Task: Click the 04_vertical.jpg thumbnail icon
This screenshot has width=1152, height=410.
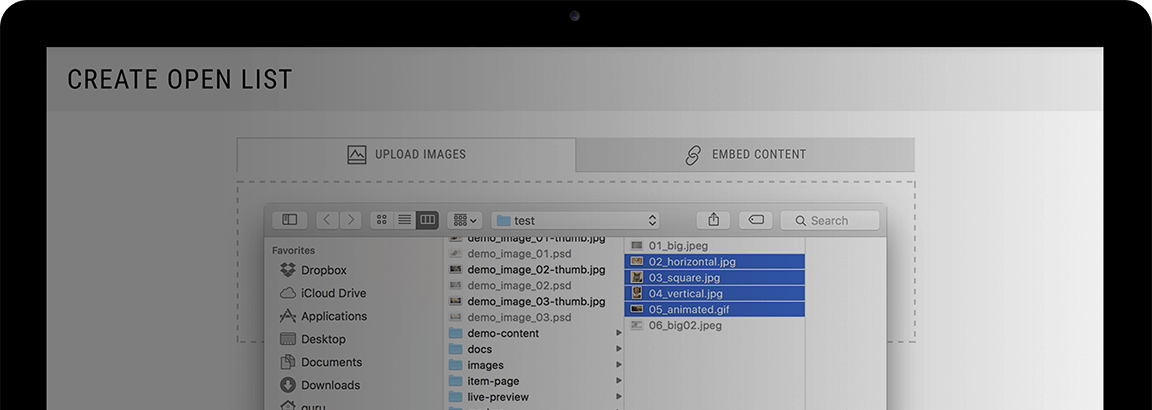Action: pos(637,293)
